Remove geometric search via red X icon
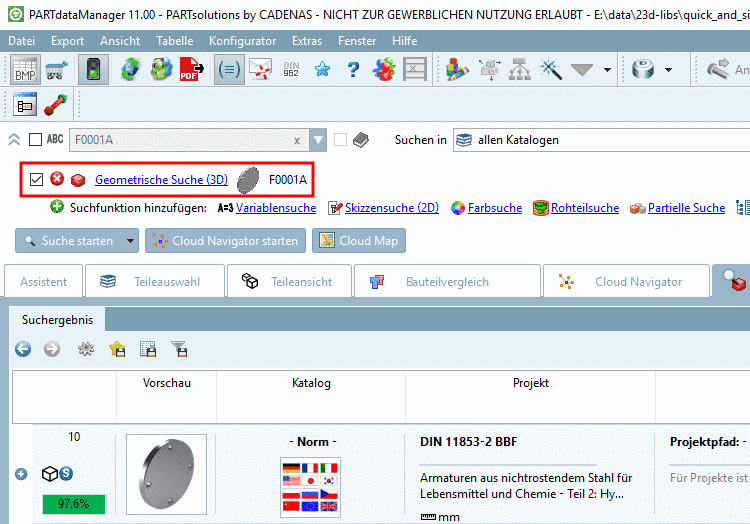Image resolution: width=750 pixels, height=524 pixels. [57, 179]
